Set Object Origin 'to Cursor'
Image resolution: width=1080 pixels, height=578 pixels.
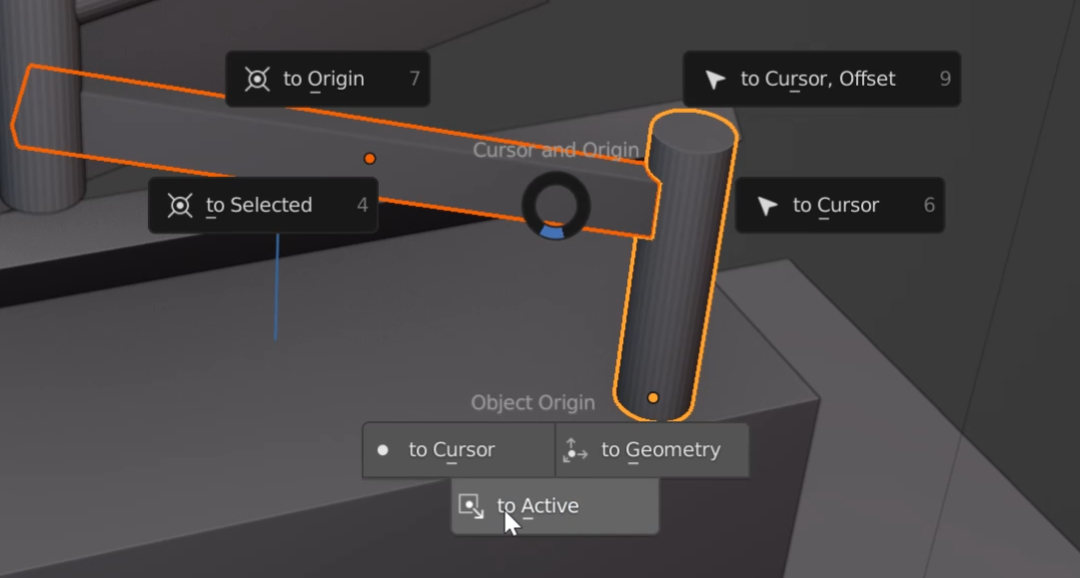pyautogui.click(x=459, y=450)
